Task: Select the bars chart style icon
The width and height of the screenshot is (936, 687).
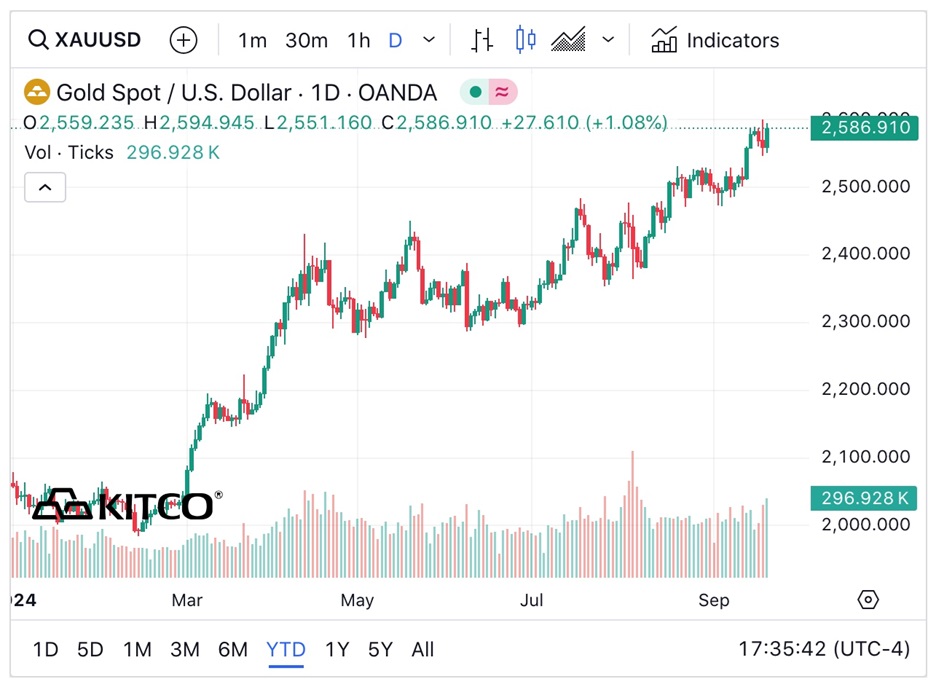Action: [482, 40]
